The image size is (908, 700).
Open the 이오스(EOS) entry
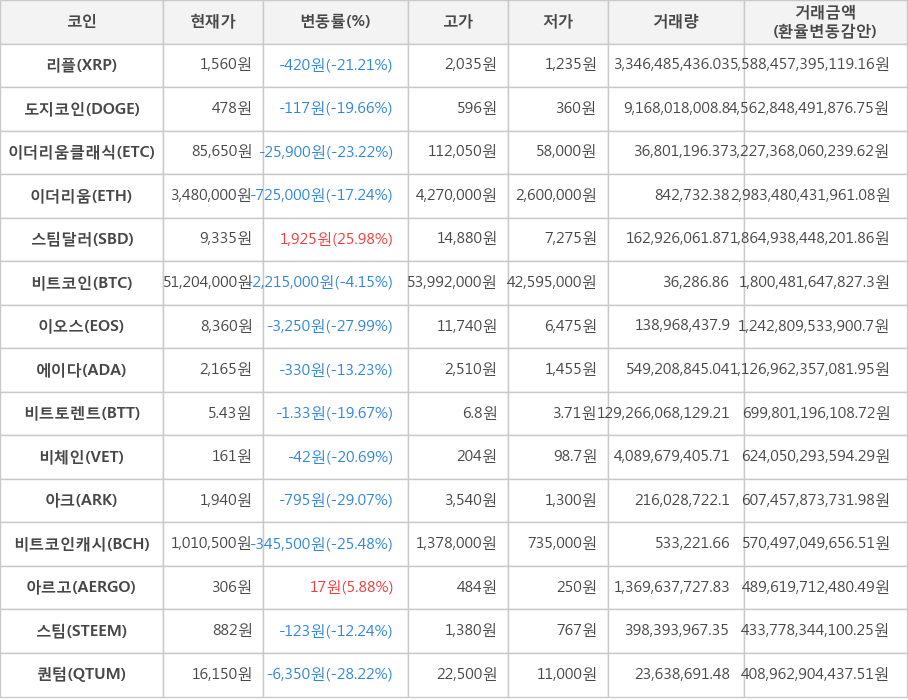coord(81,326)
